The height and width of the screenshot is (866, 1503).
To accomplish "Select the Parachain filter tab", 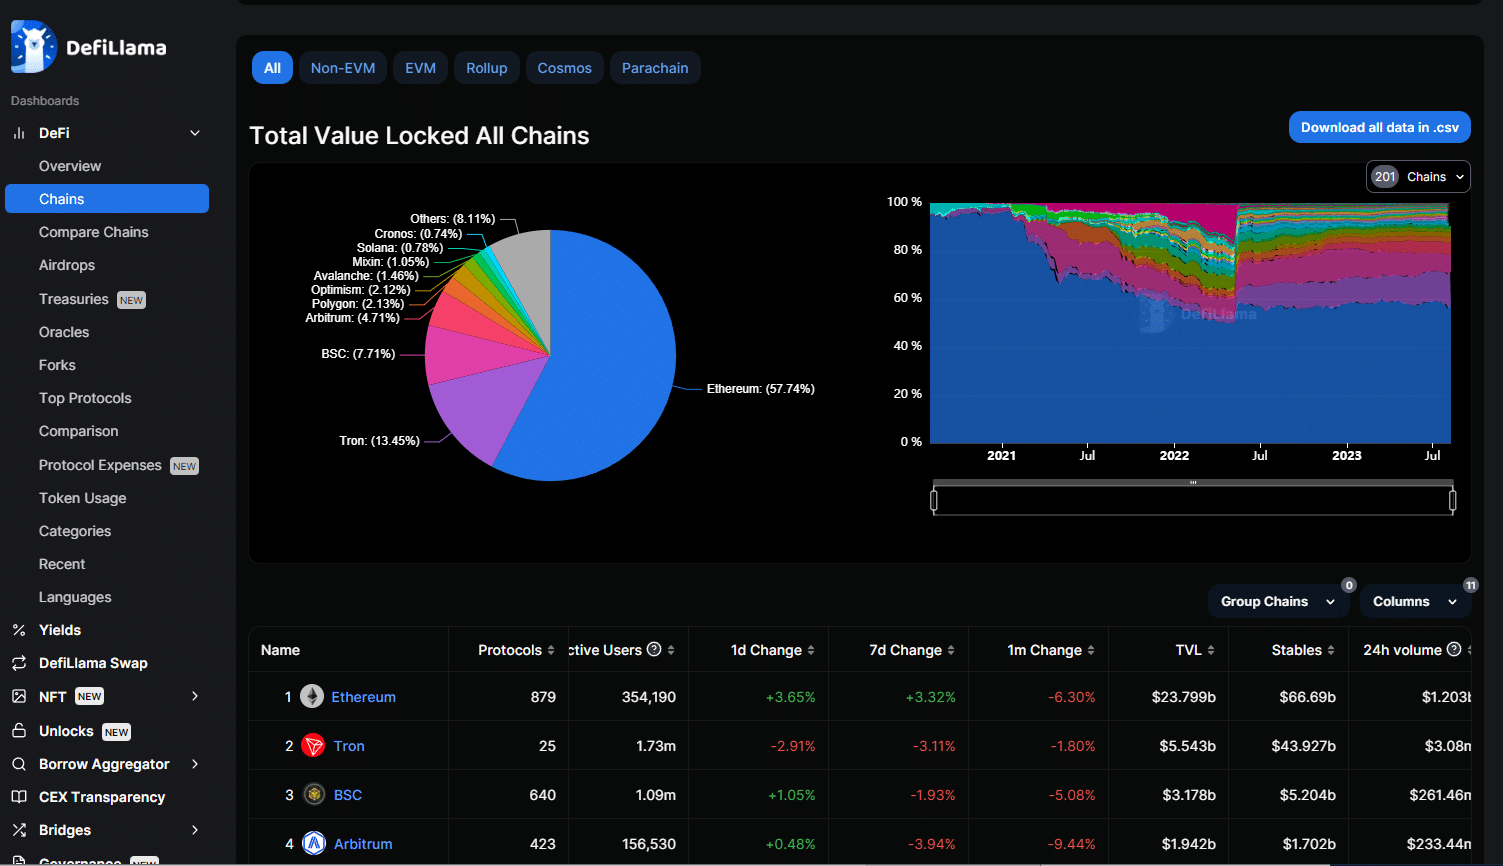I will [655, 68].
